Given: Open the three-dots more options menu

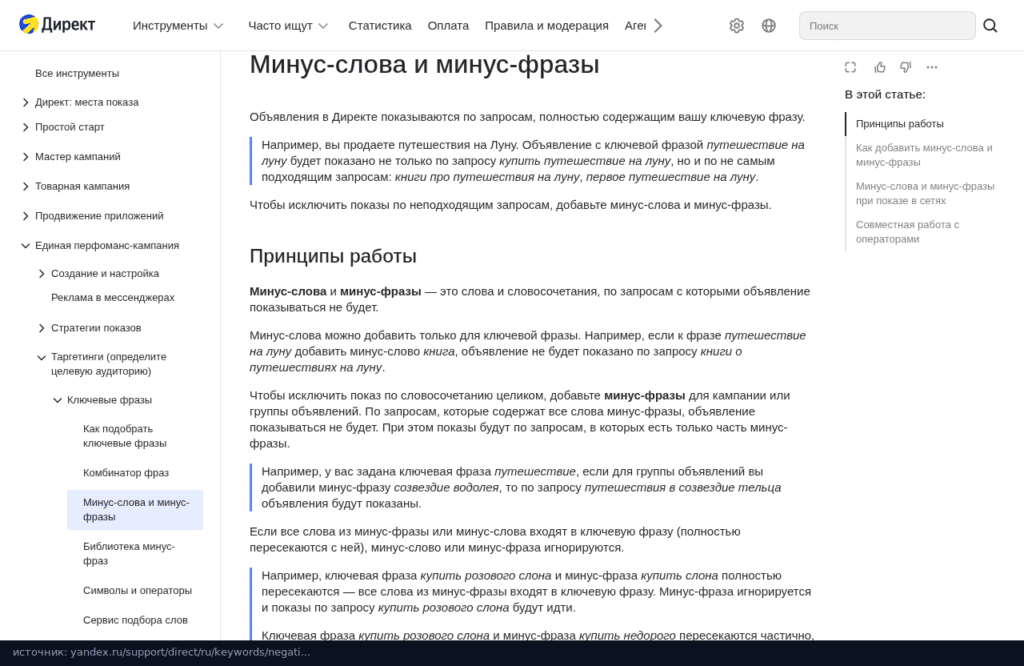Looking at the screenshot, I should 932,67.
